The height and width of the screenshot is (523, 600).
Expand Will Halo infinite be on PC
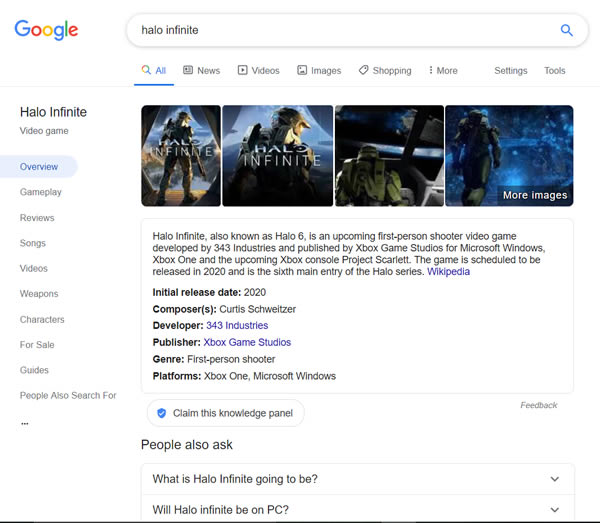pyautogui.click(x=358, y=510)
